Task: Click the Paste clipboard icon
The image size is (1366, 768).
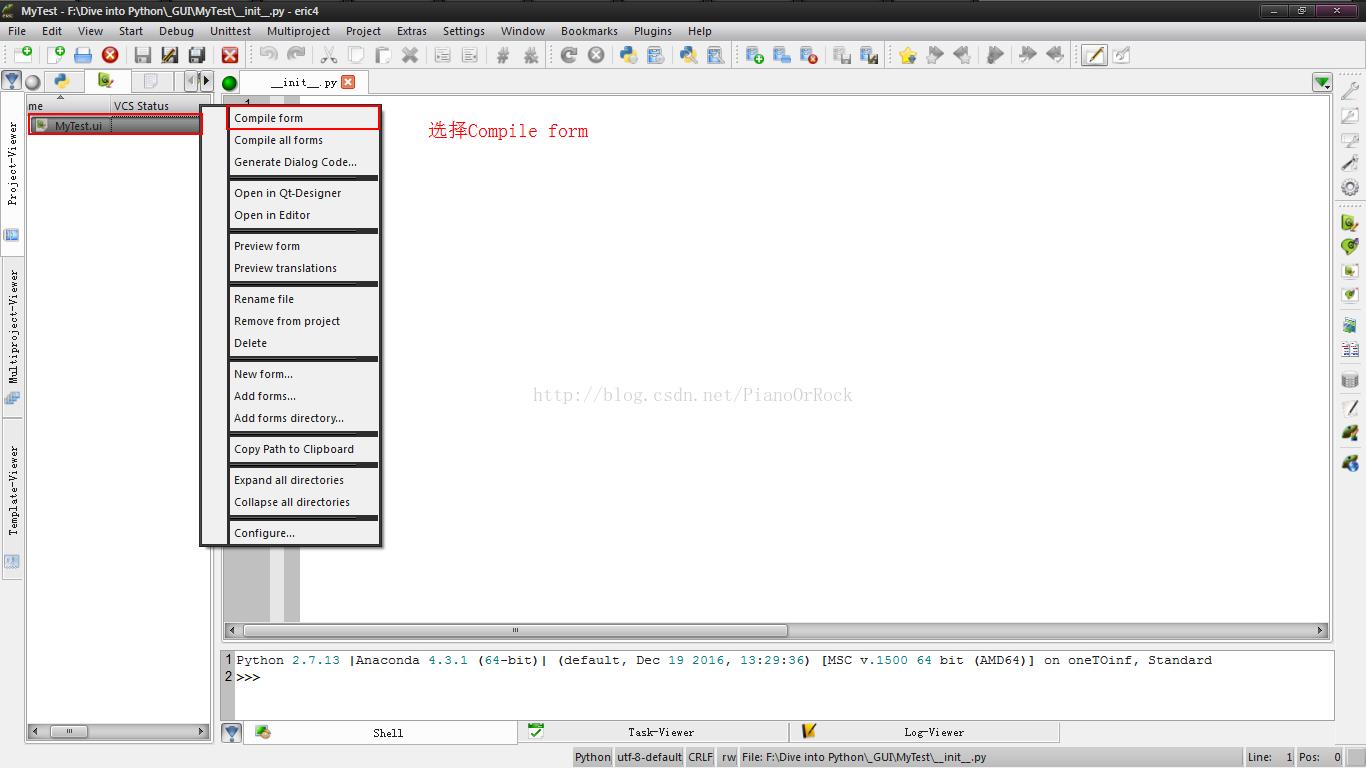Action: pyautogui.click(x=382, y=55)
